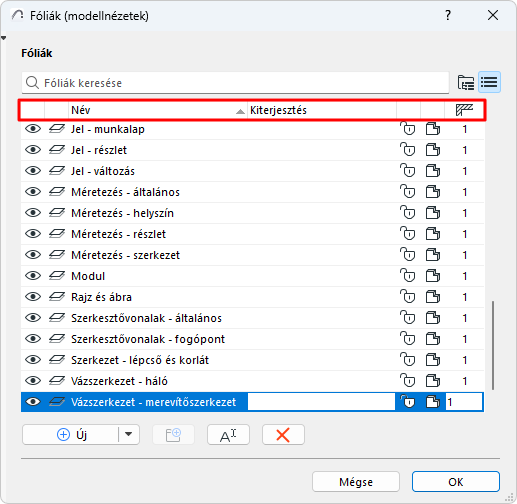517x504 pixels.
Task: Open the Új button dropdown arrow
Action: [x=129, y=434]
